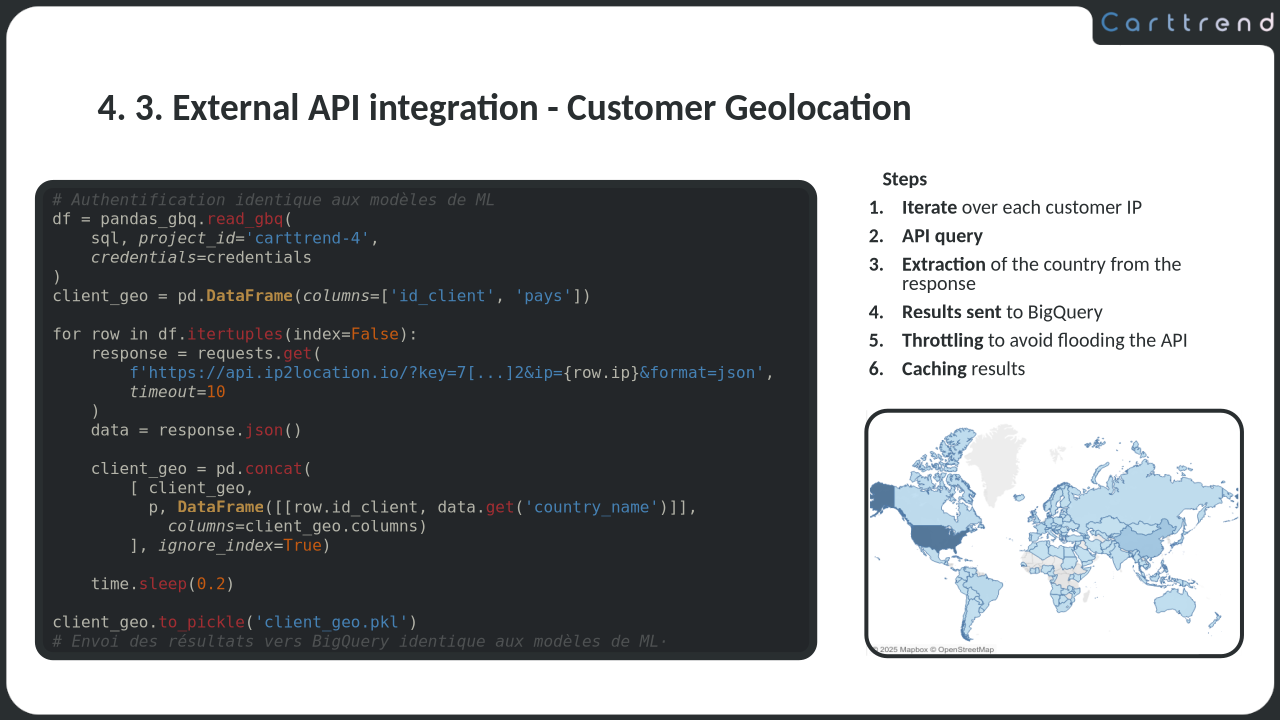Select the 'Caching results' list item

click(x=962, y=369)
